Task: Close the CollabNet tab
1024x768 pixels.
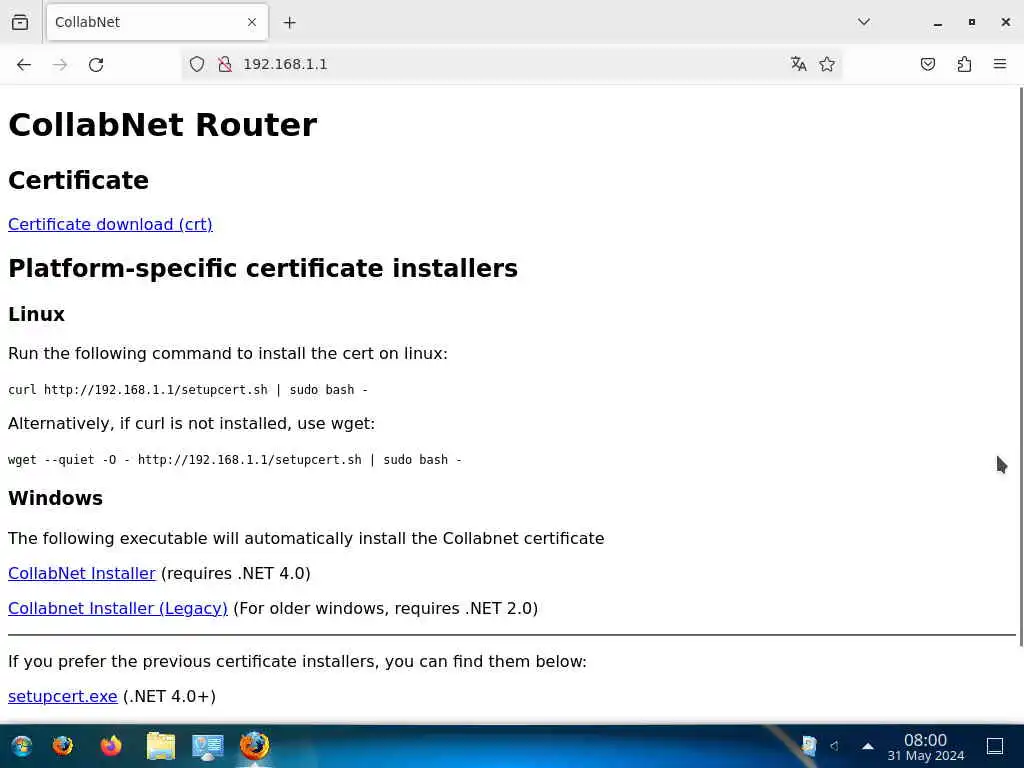Action: click(x=252, y=22)
